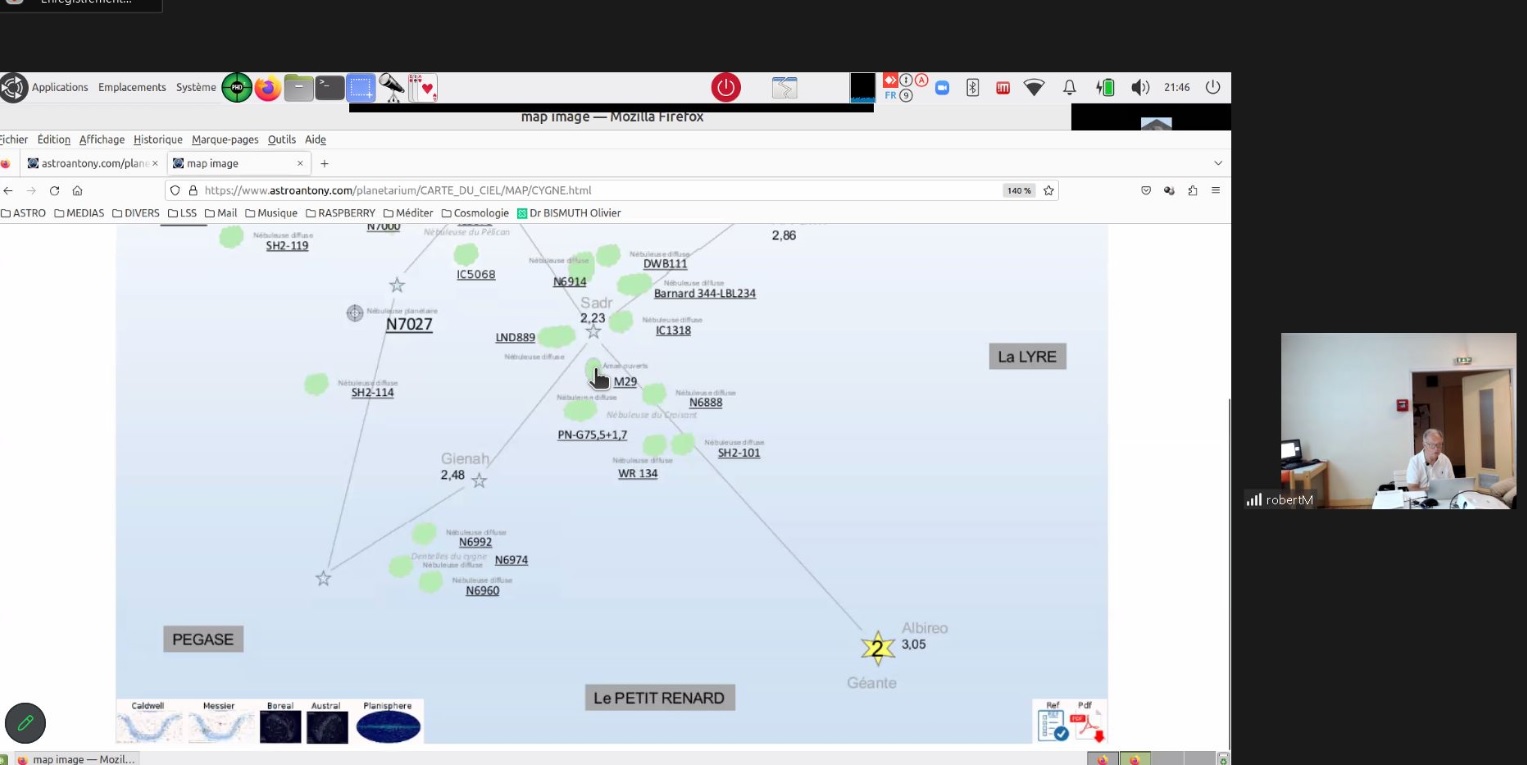Open the battery status indicator
This screenshot has height=765, width=1527.
coord(1105,88)
